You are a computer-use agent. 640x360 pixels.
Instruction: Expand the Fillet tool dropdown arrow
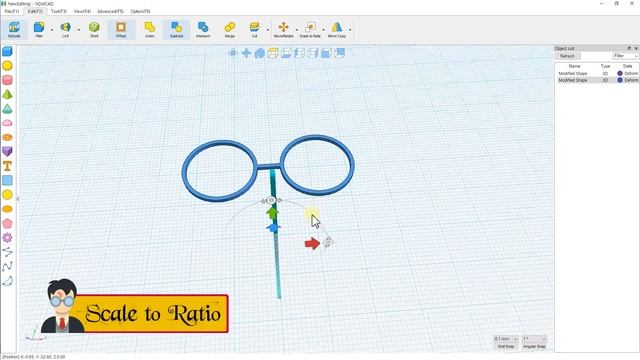pyautogui.click(x=51, y=30)
